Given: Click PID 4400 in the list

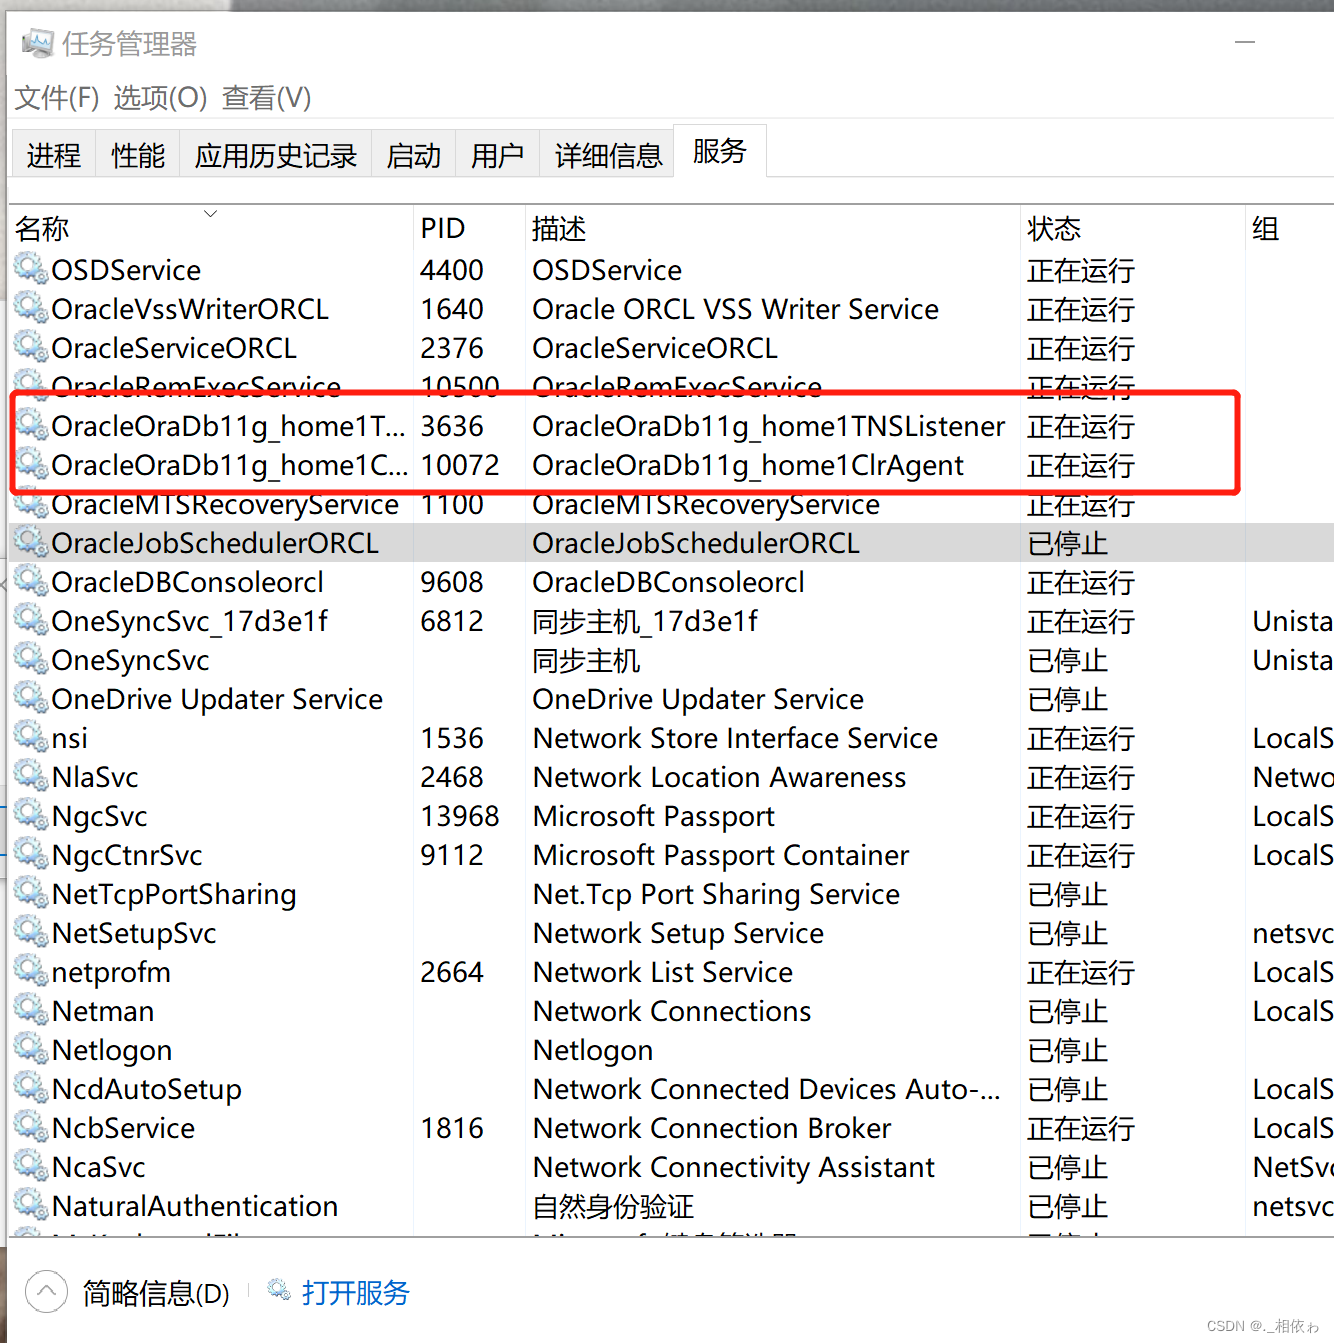Looking at the screenshot, I should pyautogui.click(x=452, y=270).
